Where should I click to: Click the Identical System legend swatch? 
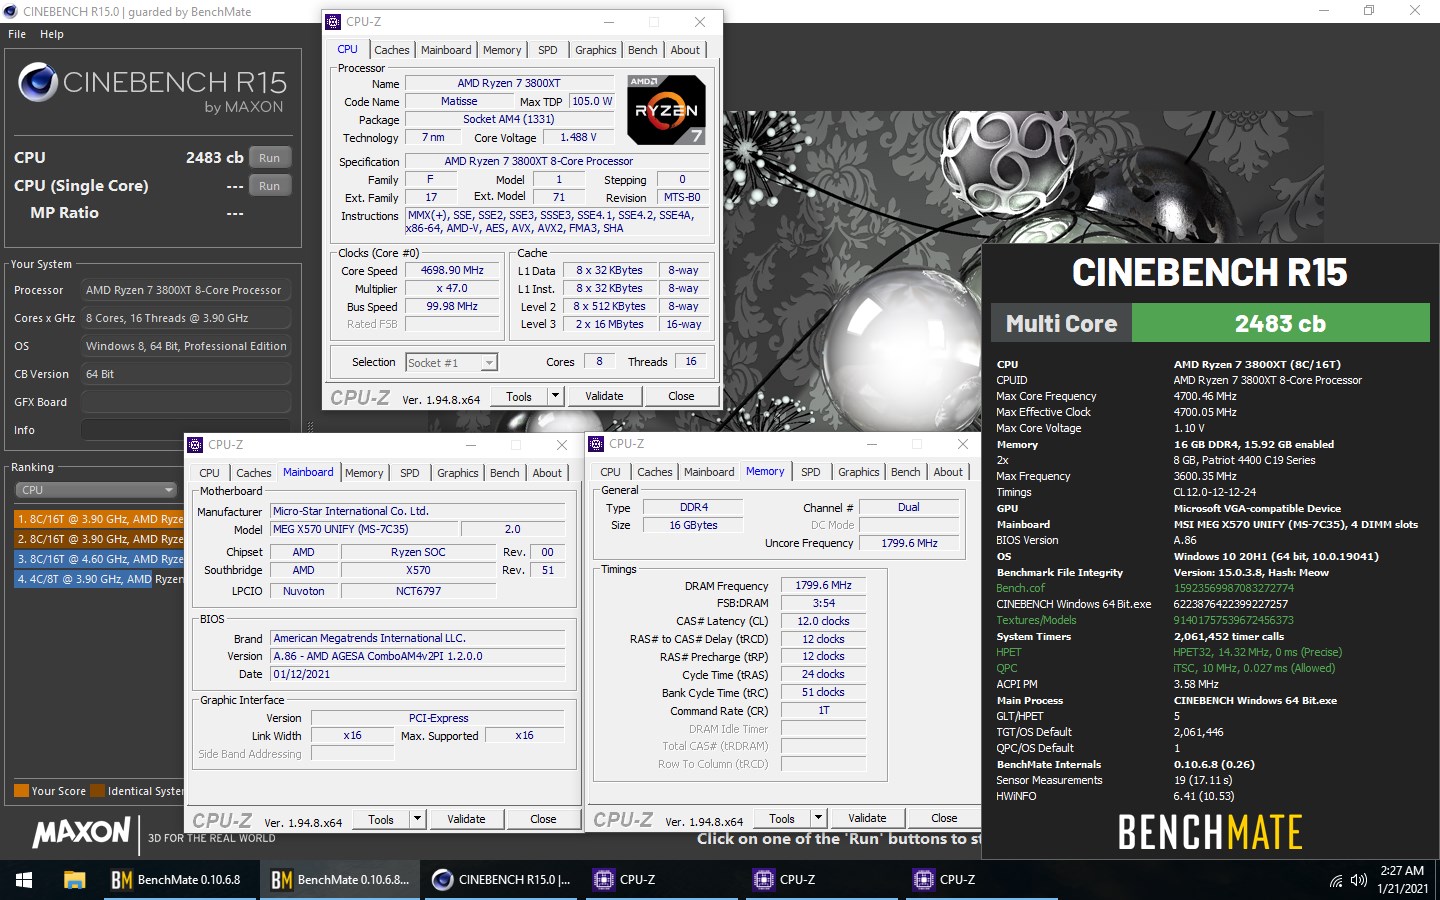pyautogui.click(x=98, y=791)
